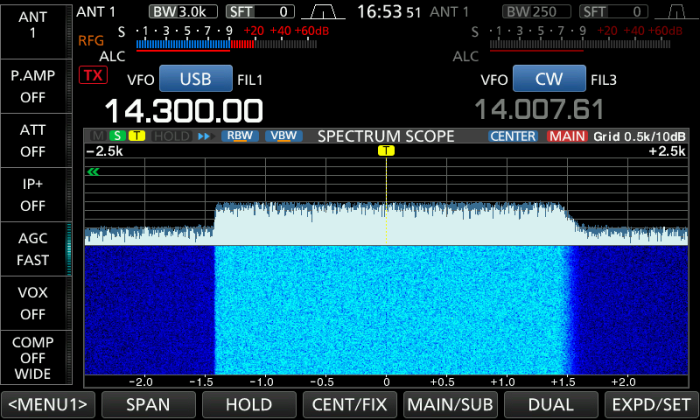Tap the spectrum scope trace area
Viewport: 700px width, 420px height.
386,201
